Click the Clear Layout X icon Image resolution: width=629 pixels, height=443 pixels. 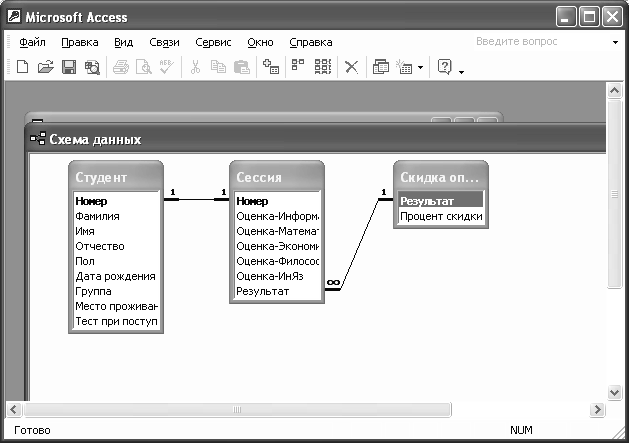point(351,67)
